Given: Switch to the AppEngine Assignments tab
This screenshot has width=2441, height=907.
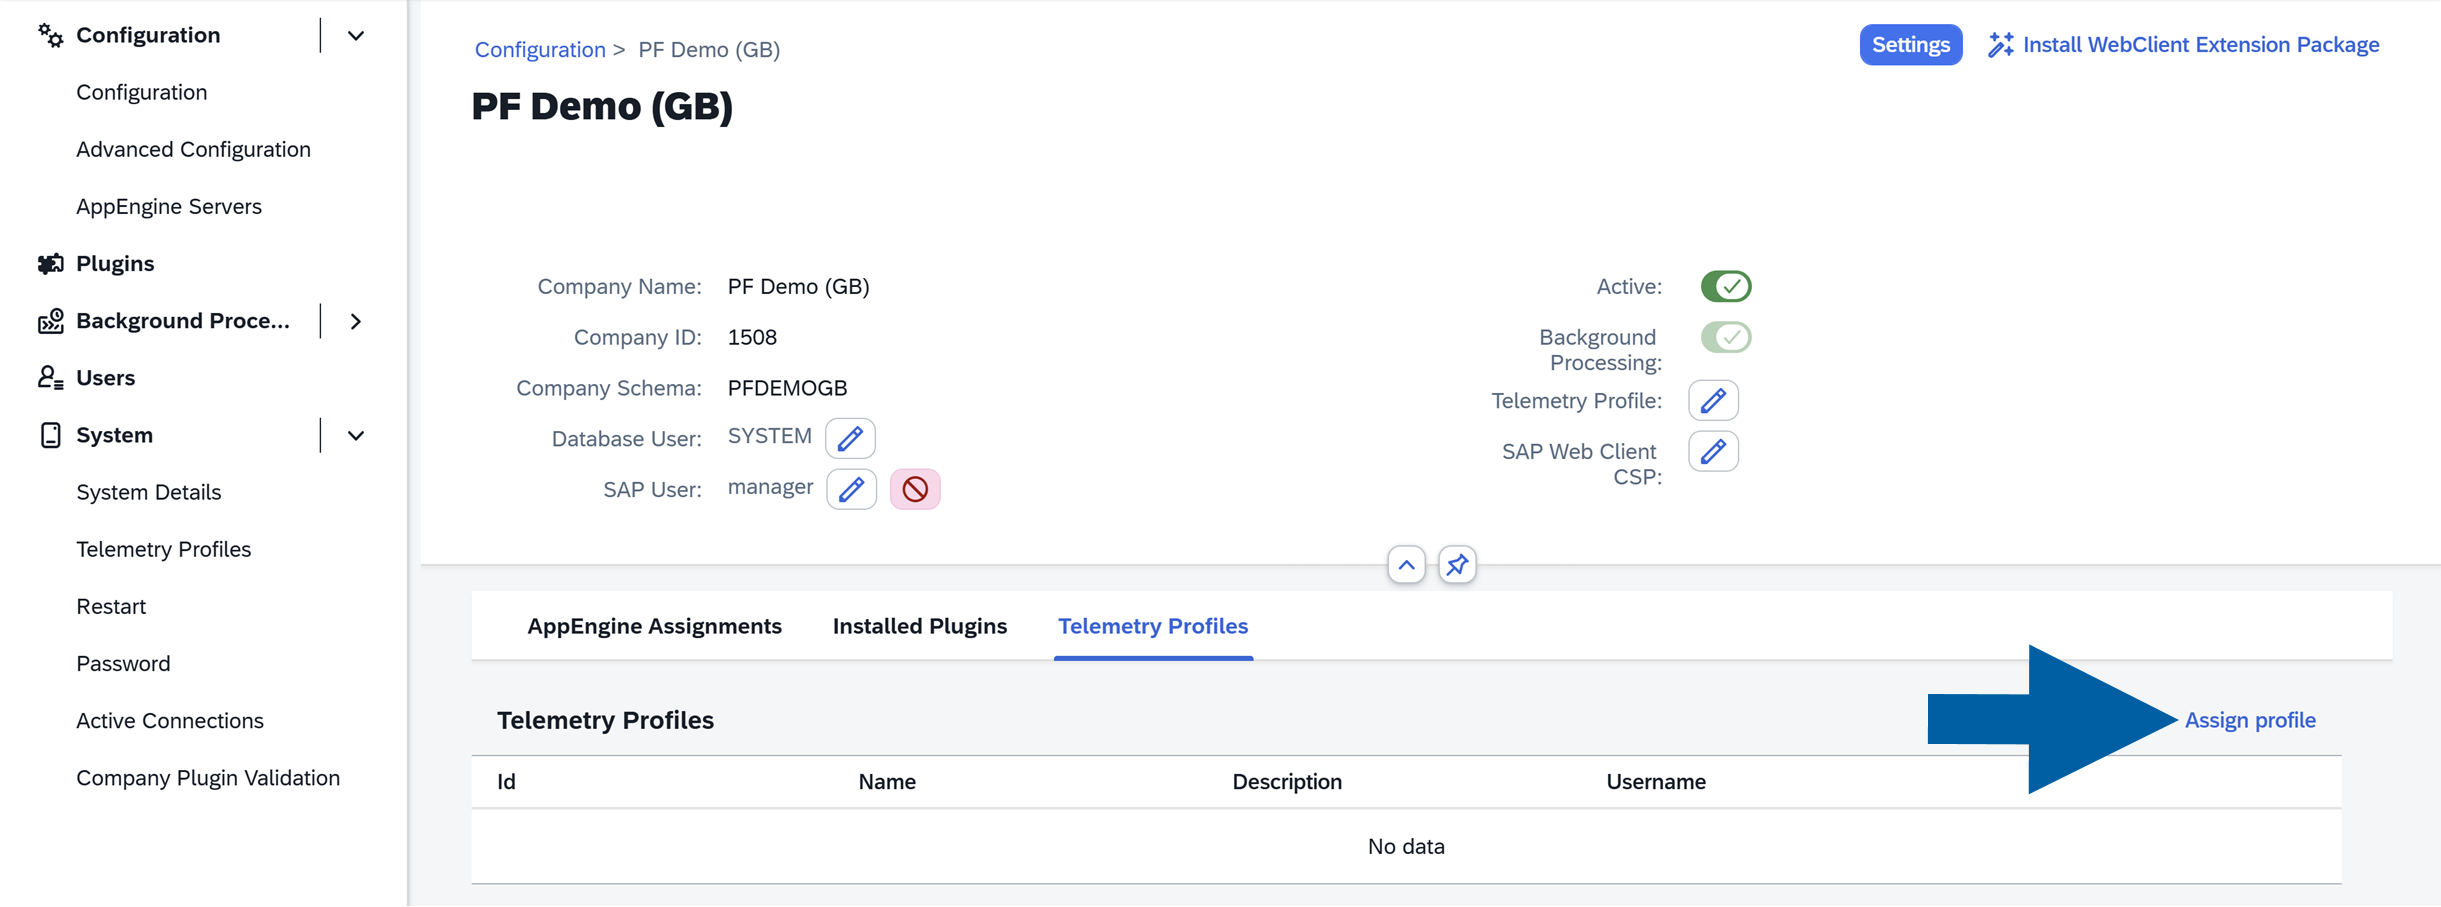Looking at the screenshot, I should click(655, 626).
